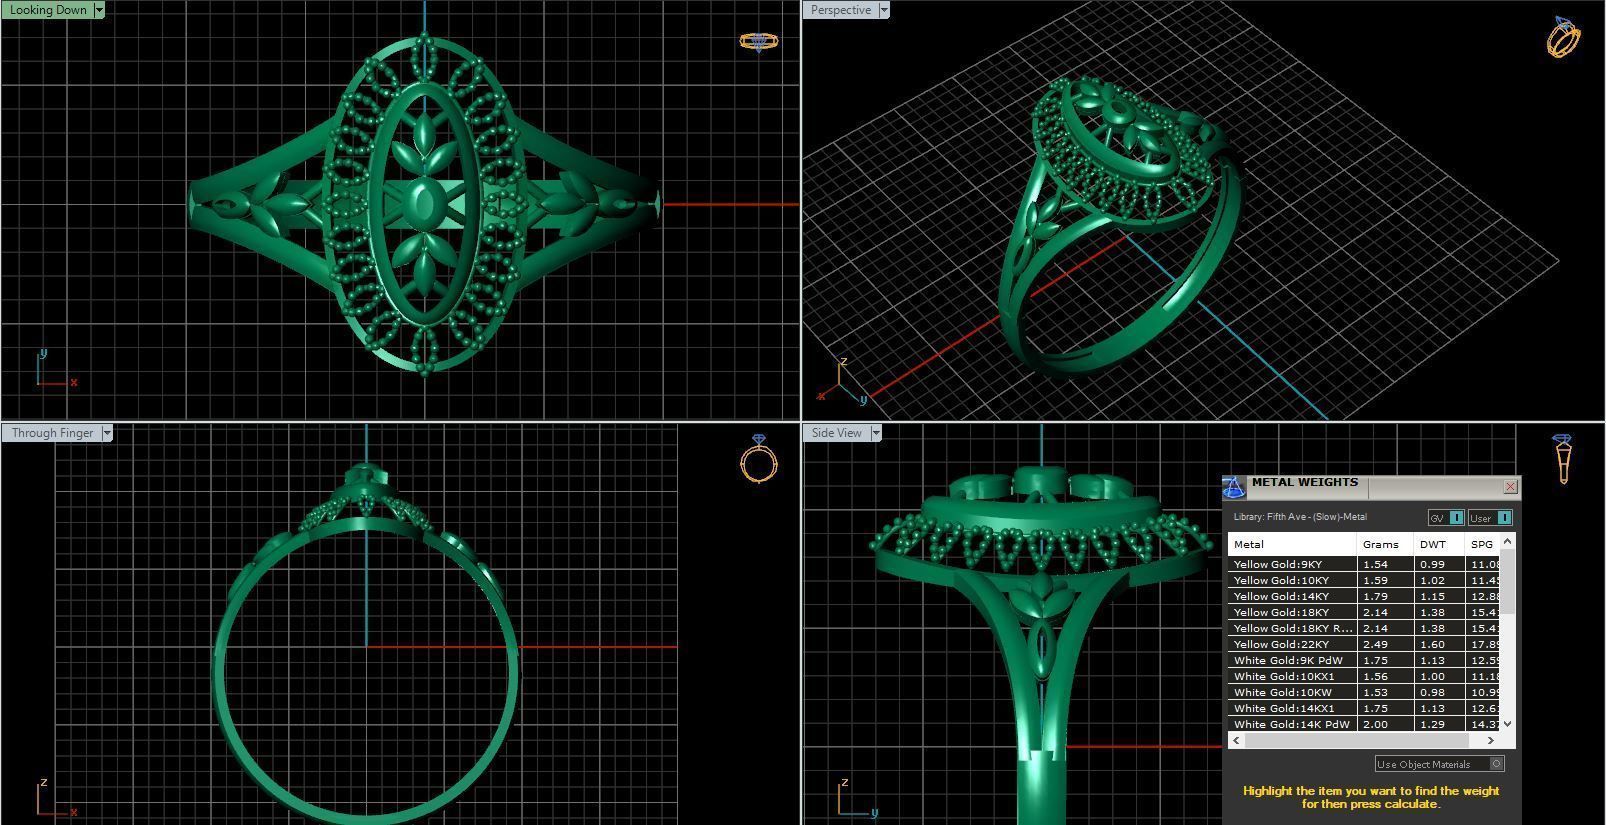Open the Looking Down viewport dropdown arrow
The height and width of the screenshot is (825, 1606).
(x=98, y=10)
